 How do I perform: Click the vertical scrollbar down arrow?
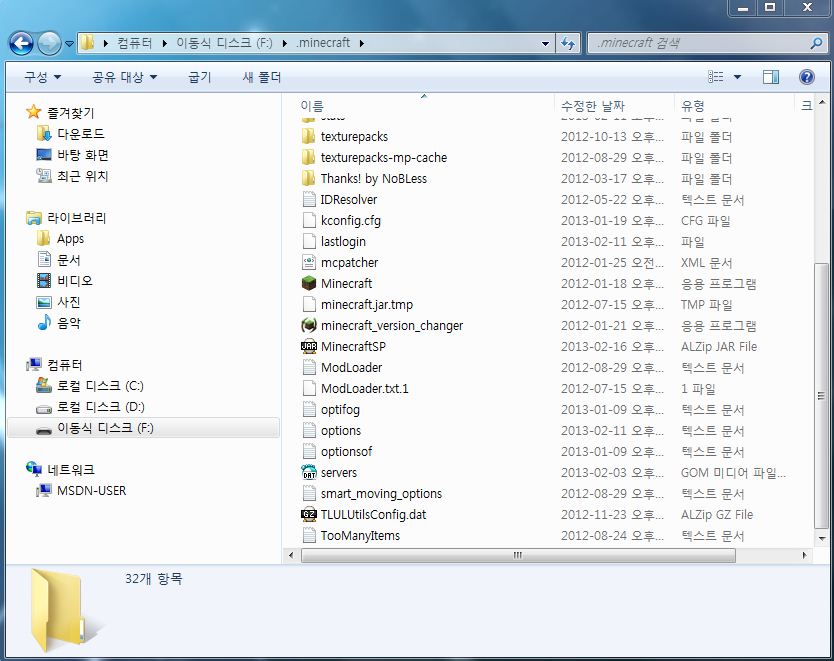click(x=821, y=538)
